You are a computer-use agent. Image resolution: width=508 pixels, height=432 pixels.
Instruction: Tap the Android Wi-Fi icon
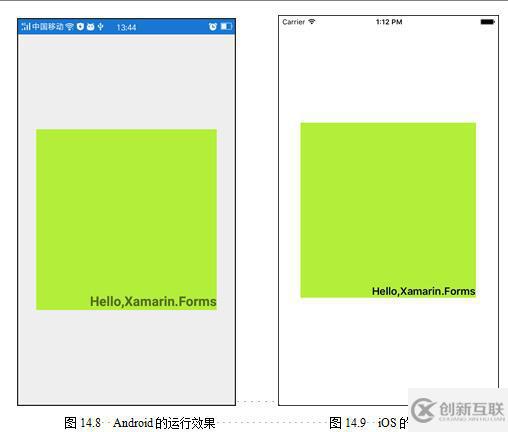pos(70,27)
